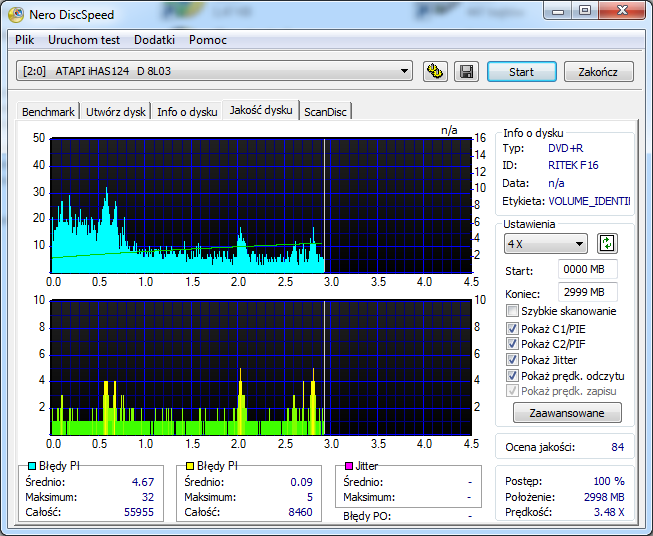Image resolution: width=653 pixels, height=536 pixels.
Task: Click the lower PIF errors graph
Action: coord(261,367)
